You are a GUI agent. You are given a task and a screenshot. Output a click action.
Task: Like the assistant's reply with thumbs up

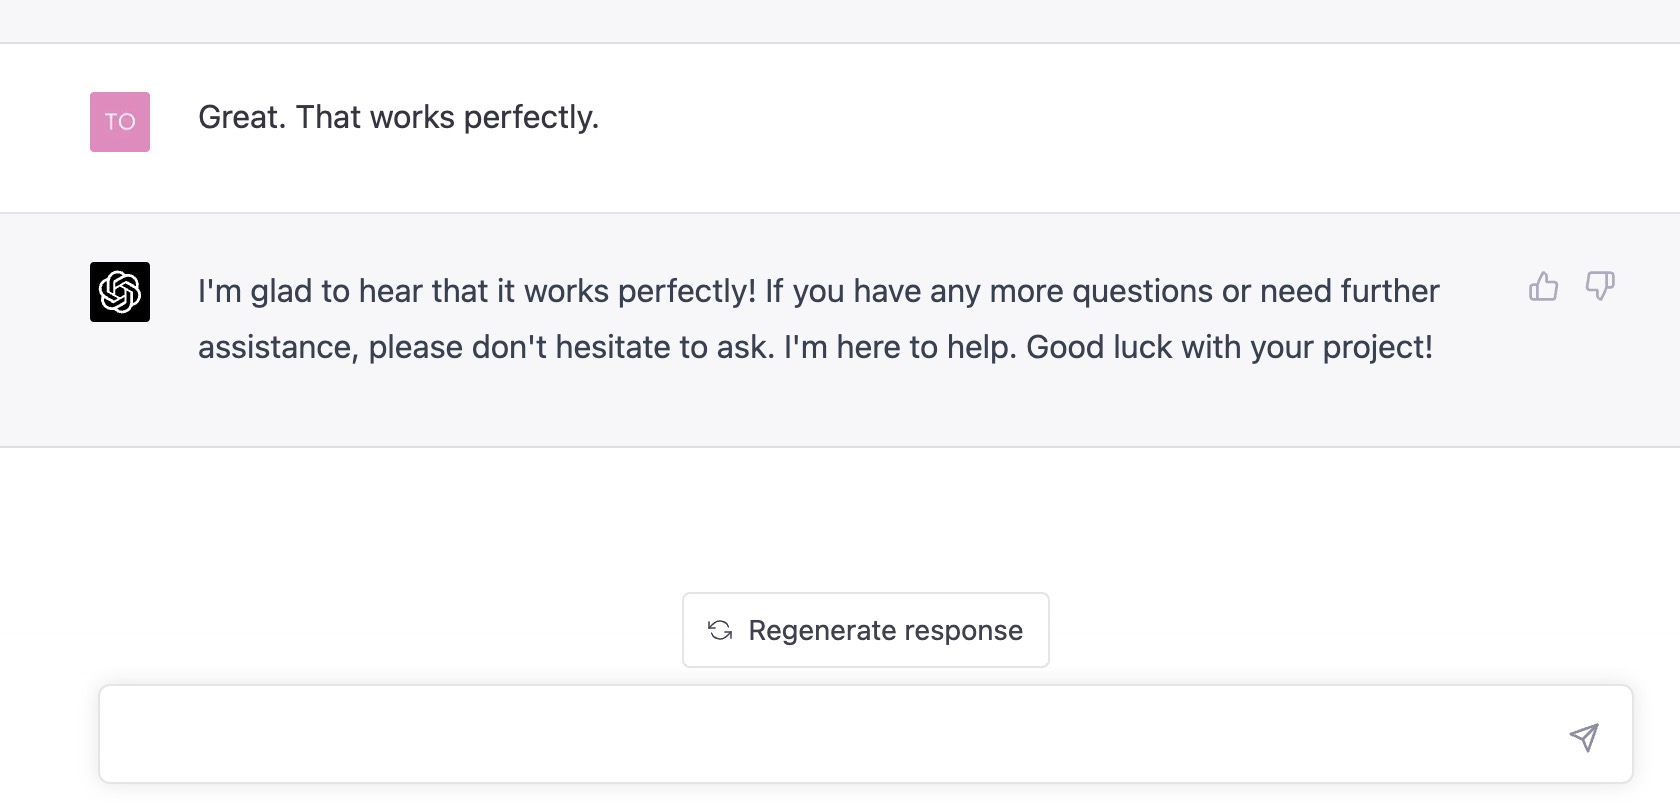[1543, 287]
